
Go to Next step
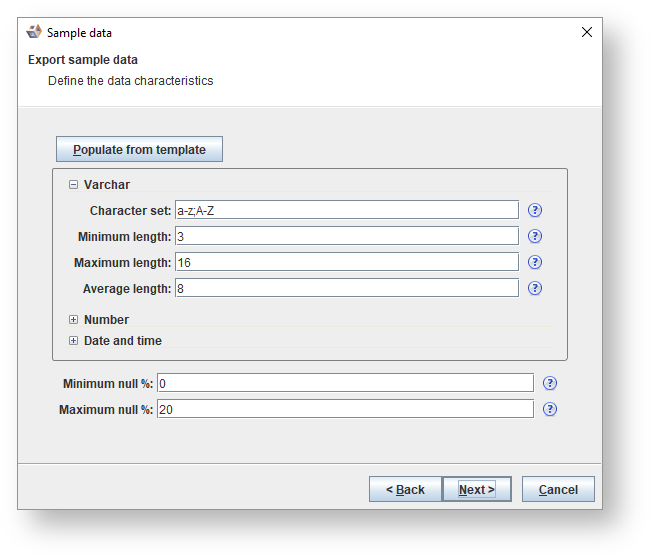tap(477, 489)
